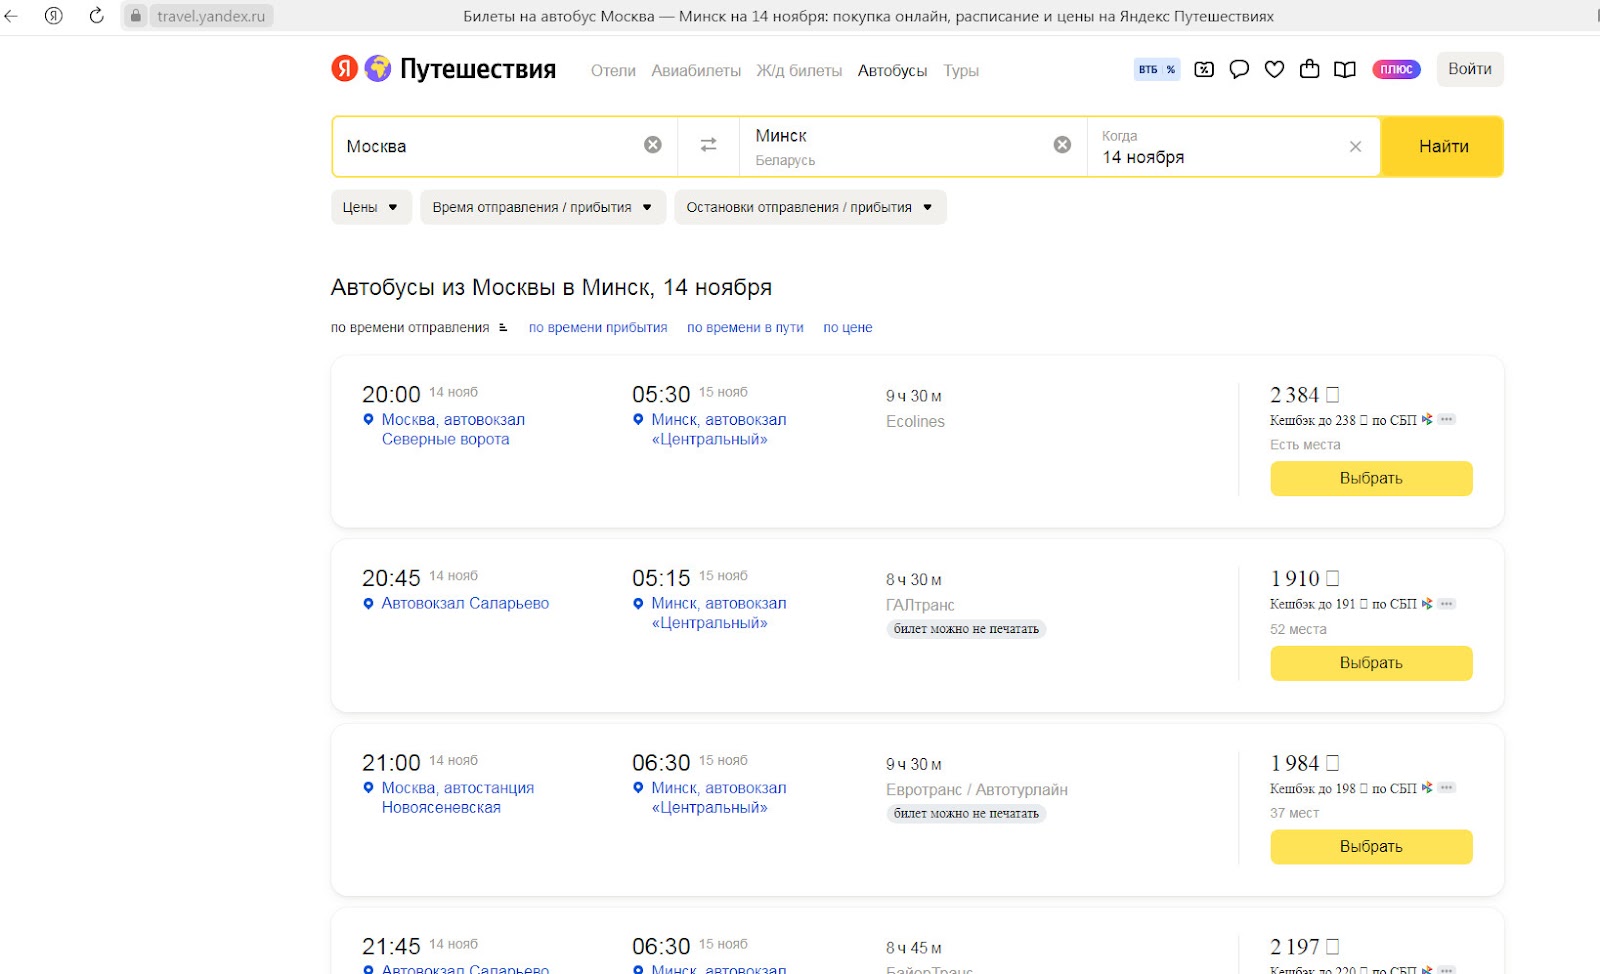This screenshot has height=974, width=1600.
Task: Sort results по времени в пути
Action: [745, 327]
